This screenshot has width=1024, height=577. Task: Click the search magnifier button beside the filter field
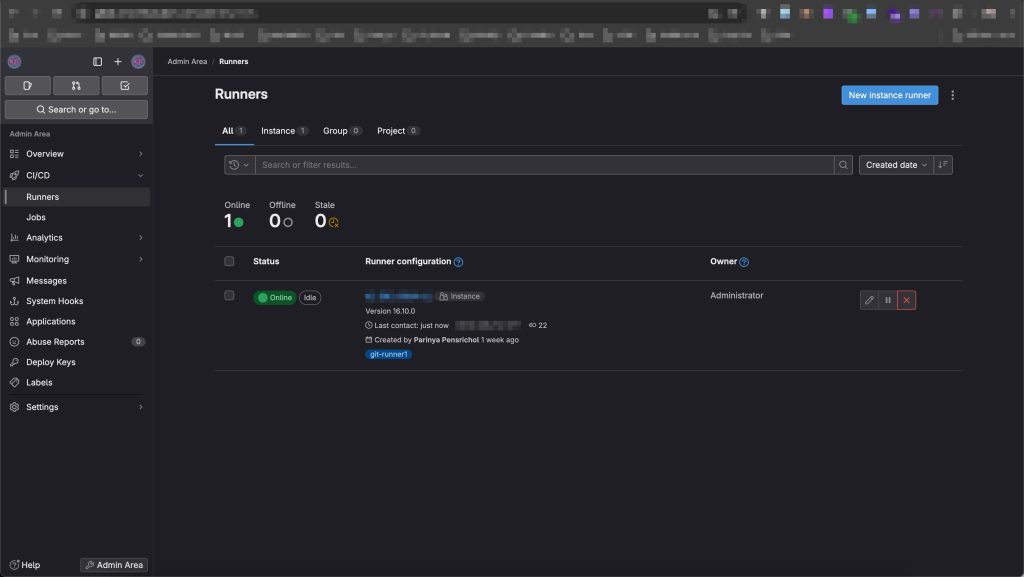pyautogui.click(x=844, y=165)
